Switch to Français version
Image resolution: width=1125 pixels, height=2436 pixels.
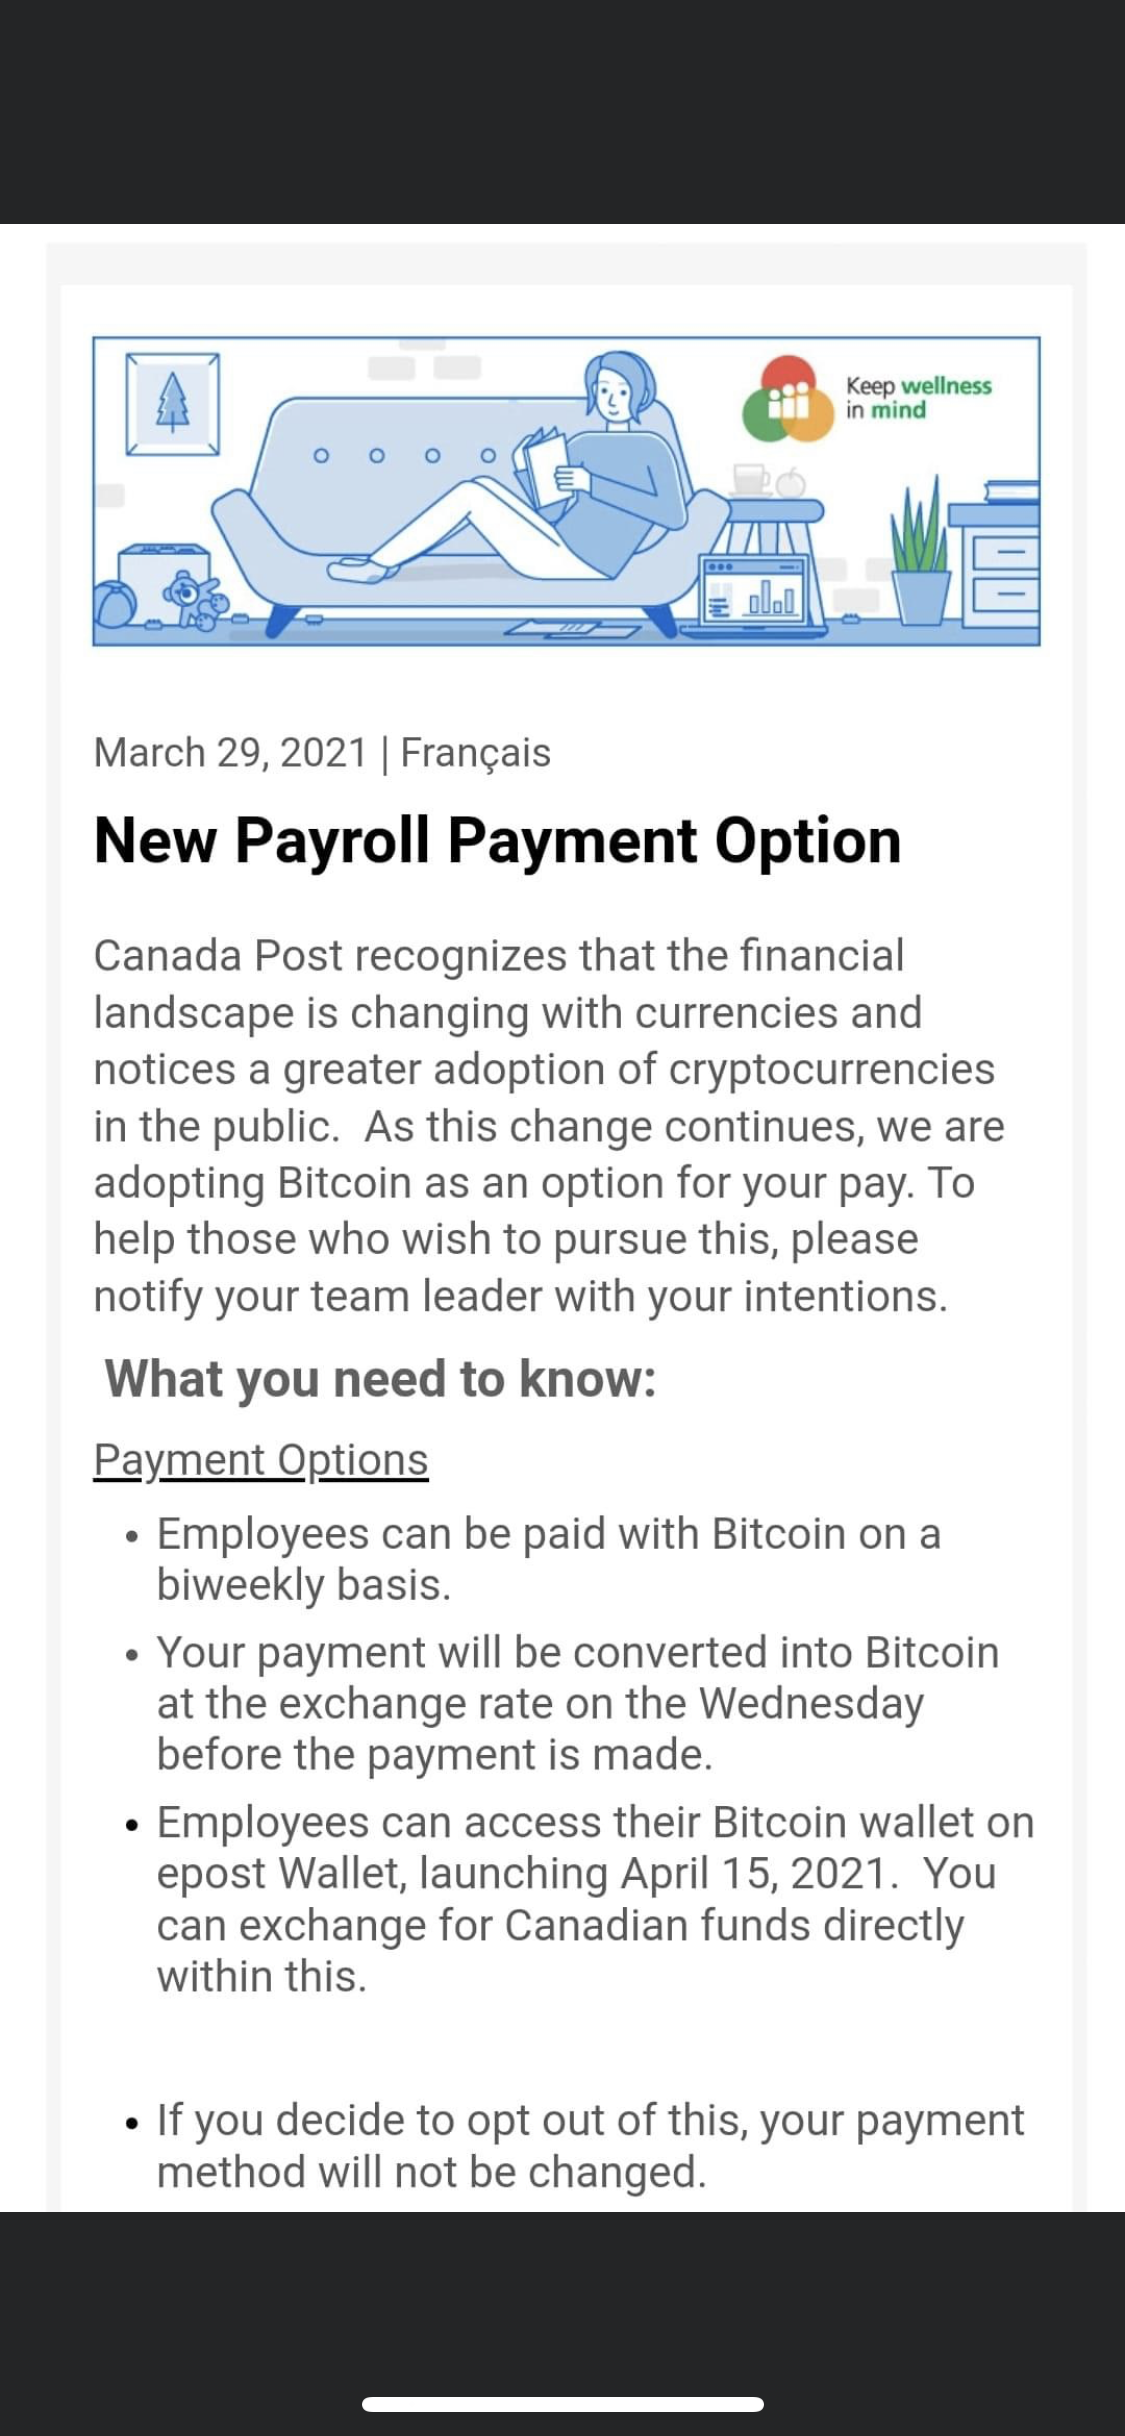pos(475,753)
